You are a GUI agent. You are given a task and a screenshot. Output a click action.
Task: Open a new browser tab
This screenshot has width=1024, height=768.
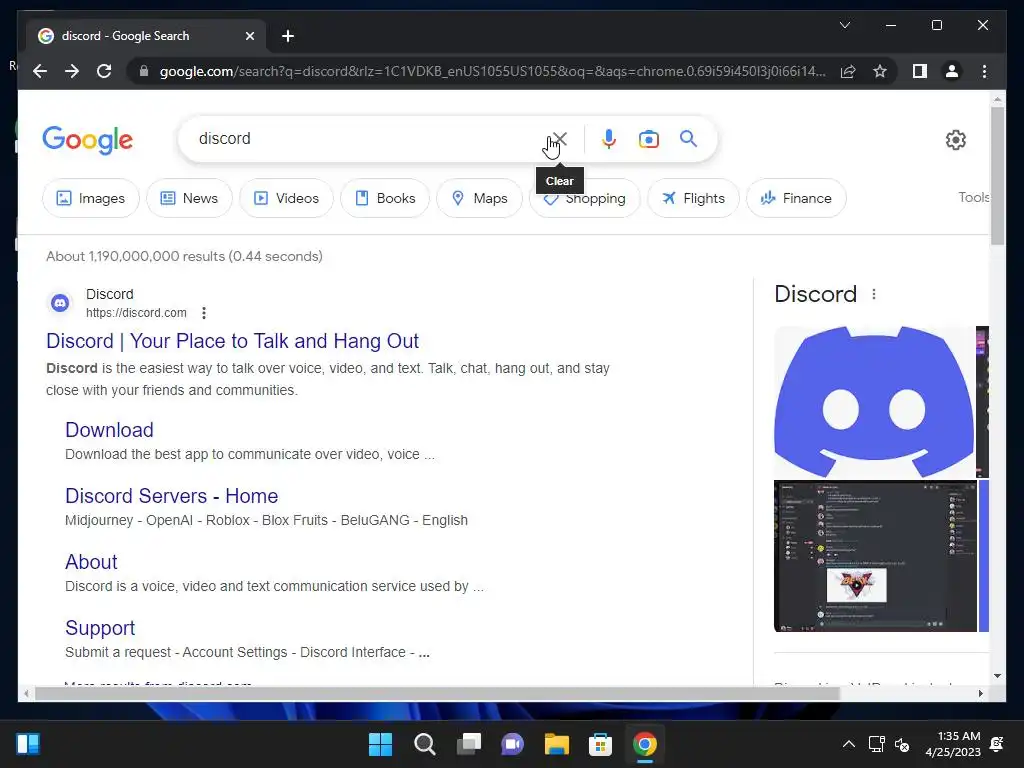(x=288, y=36)
